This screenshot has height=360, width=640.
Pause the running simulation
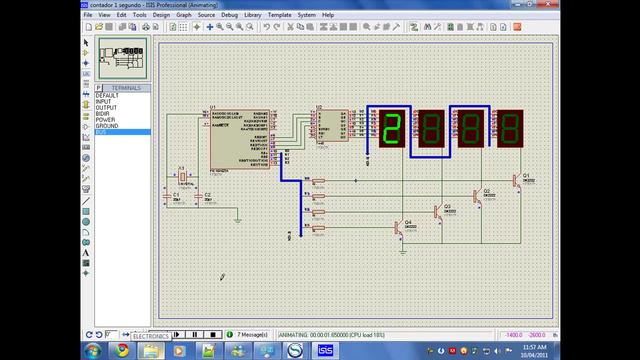[x=195, y=335]
